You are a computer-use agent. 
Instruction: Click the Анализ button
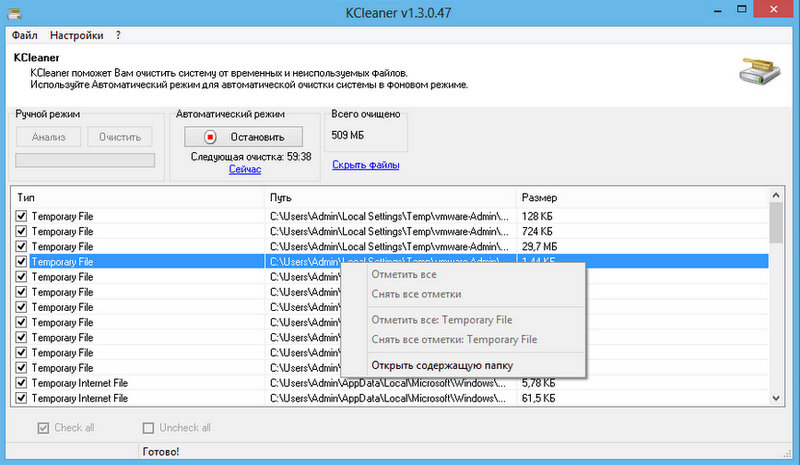(48, 137)
